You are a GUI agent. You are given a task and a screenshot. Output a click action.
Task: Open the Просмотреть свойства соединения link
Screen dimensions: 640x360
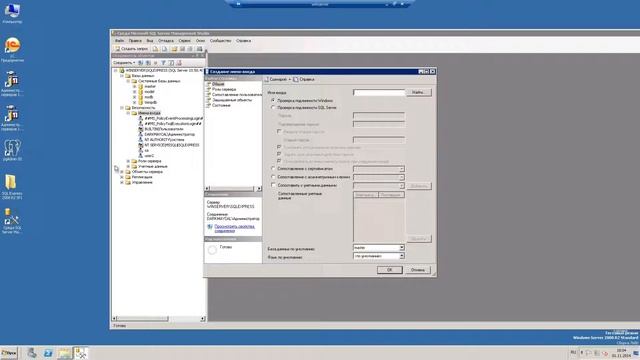coord(234,228)
